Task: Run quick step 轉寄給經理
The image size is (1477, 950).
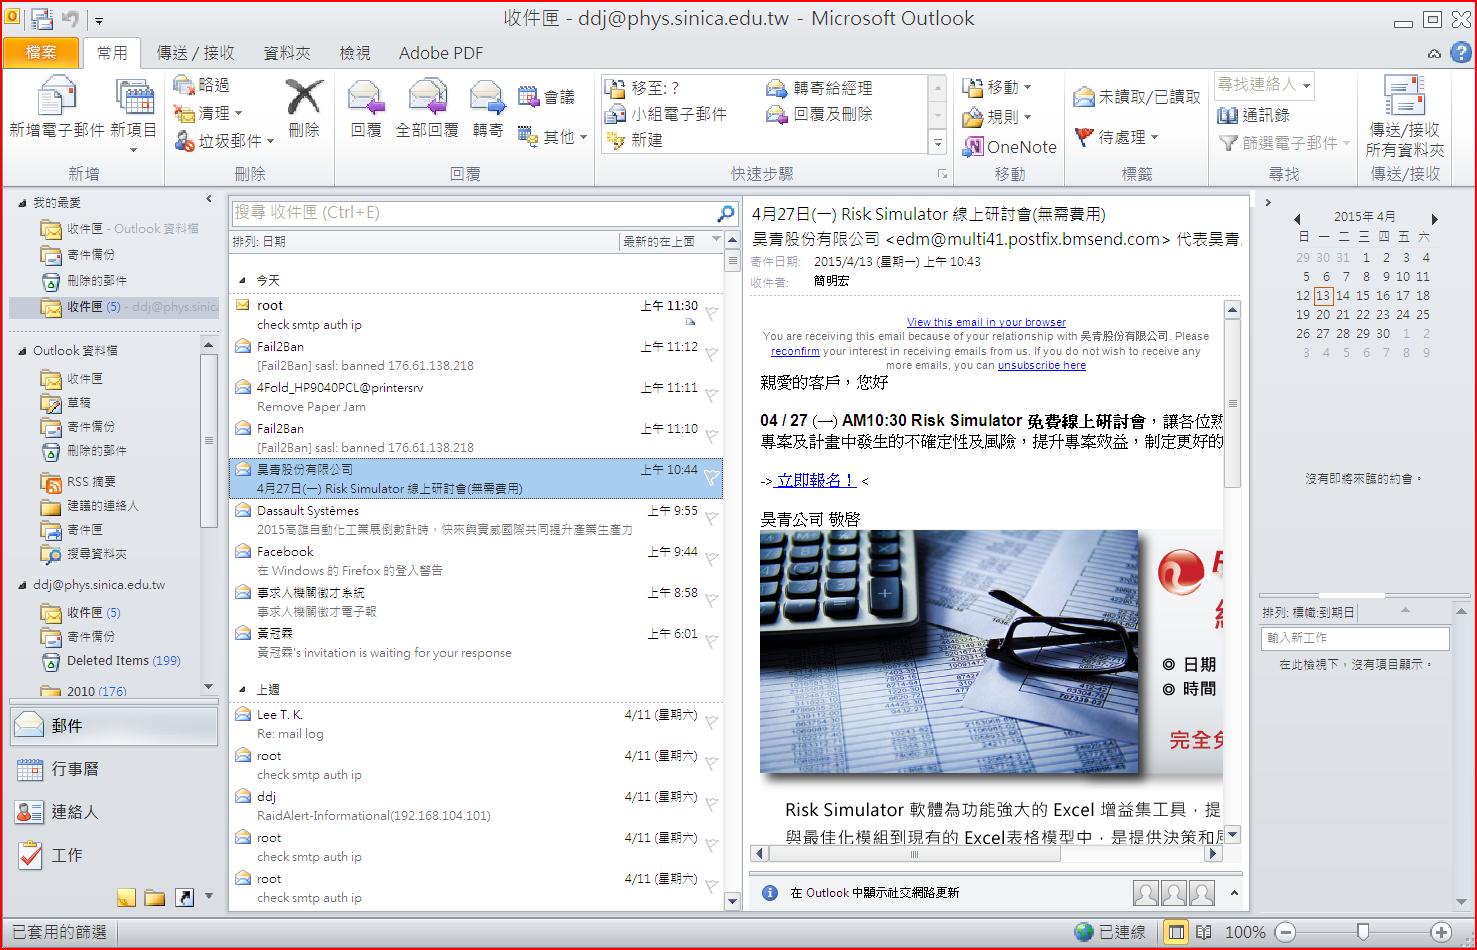Action: (819, 88)
